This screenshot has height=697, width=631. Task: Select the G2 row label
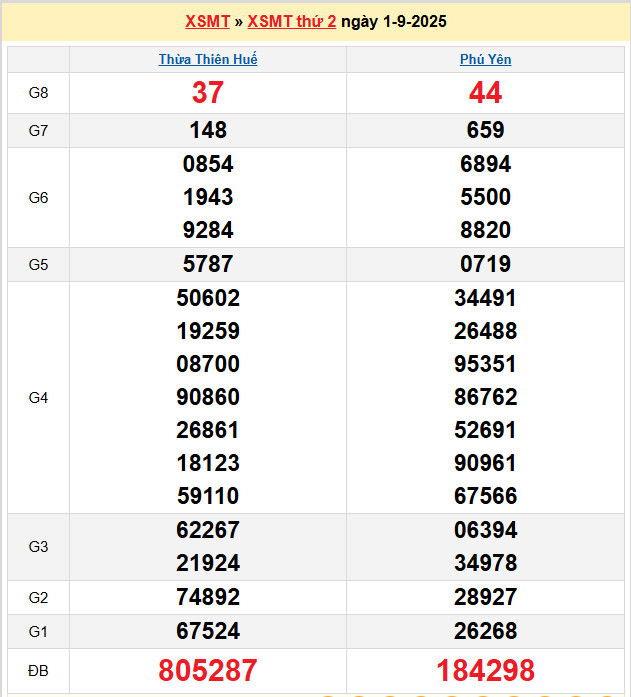coord(38,597)
